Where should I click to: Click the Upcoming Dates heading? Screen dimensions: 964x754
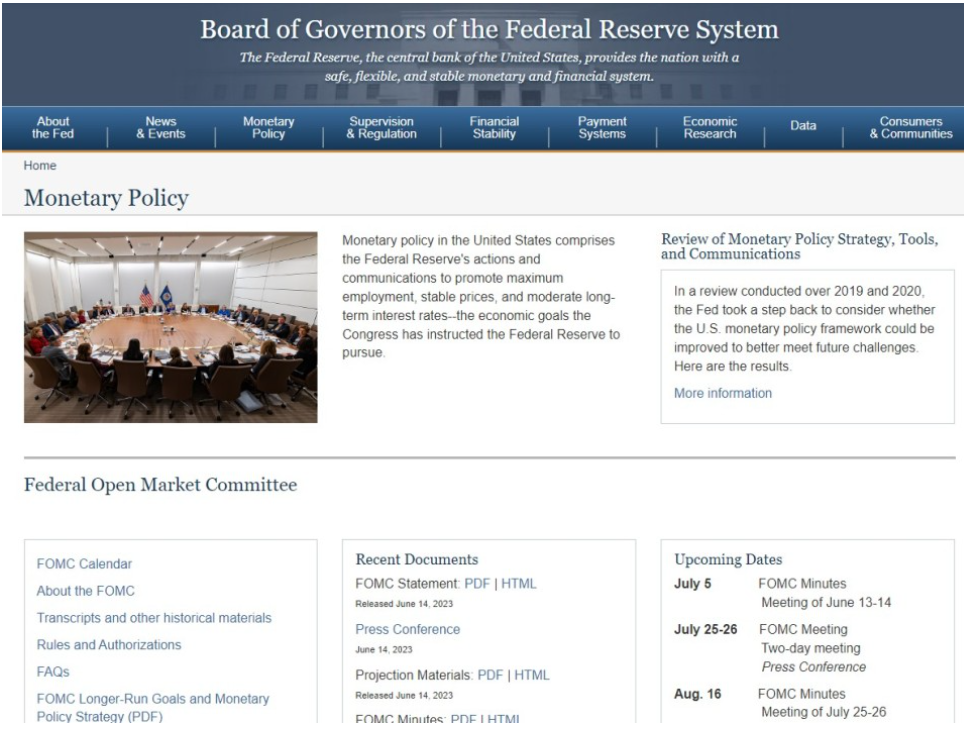point(728,559)
